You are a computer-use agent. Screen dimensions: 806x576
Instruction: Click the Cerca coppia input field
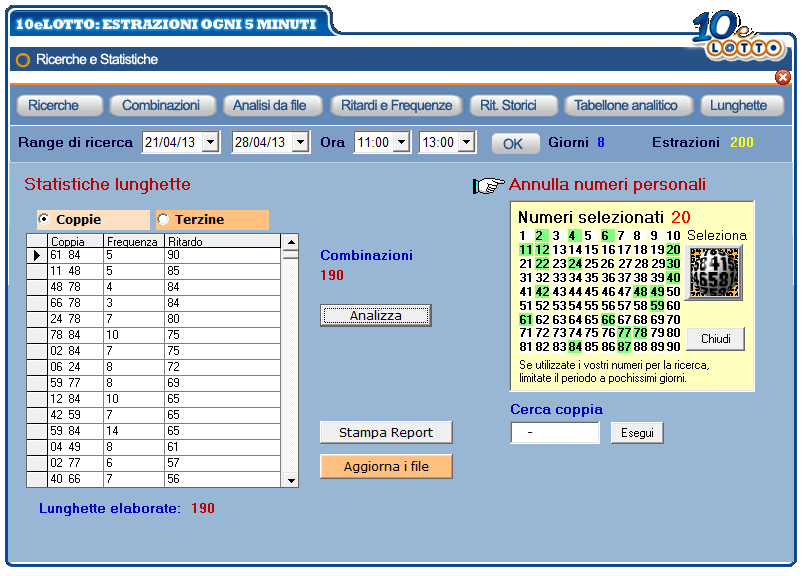(x=555, y=433)
